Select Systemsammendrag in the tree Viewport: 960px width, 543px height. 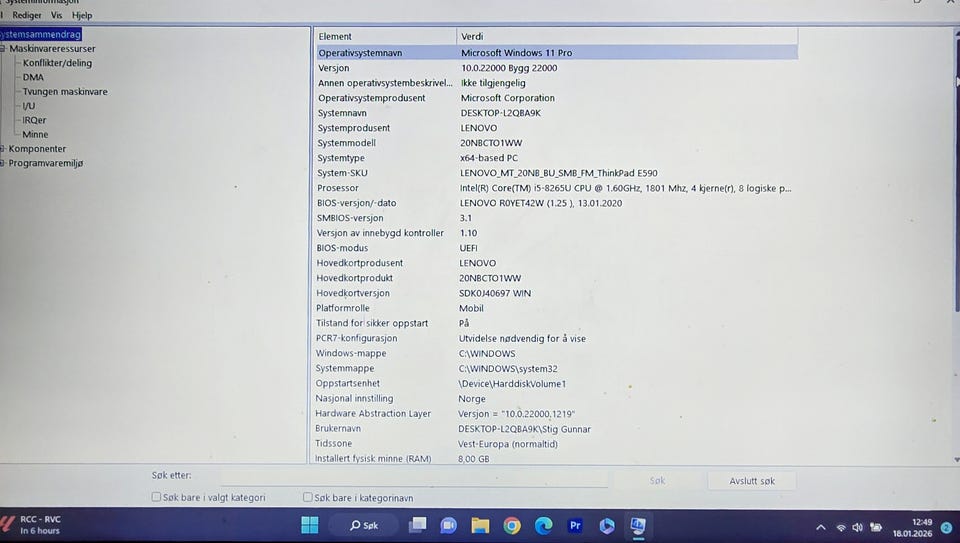[40, 34]
